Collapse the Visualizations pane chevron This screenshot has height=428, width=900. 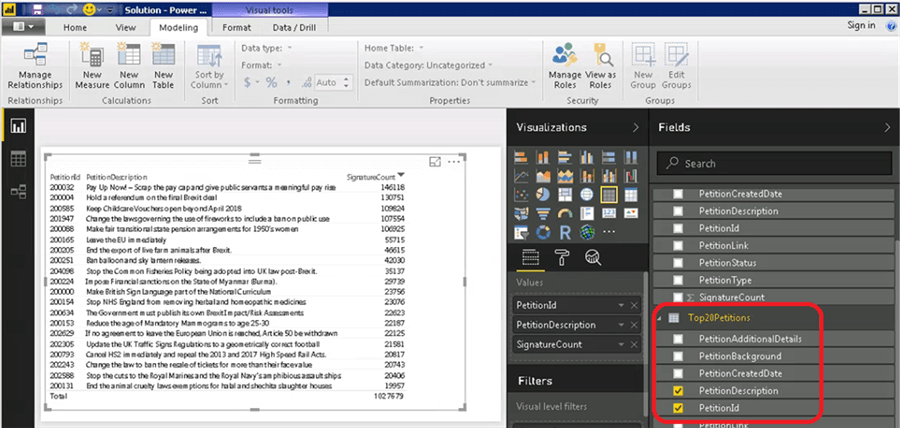[635, 127]
